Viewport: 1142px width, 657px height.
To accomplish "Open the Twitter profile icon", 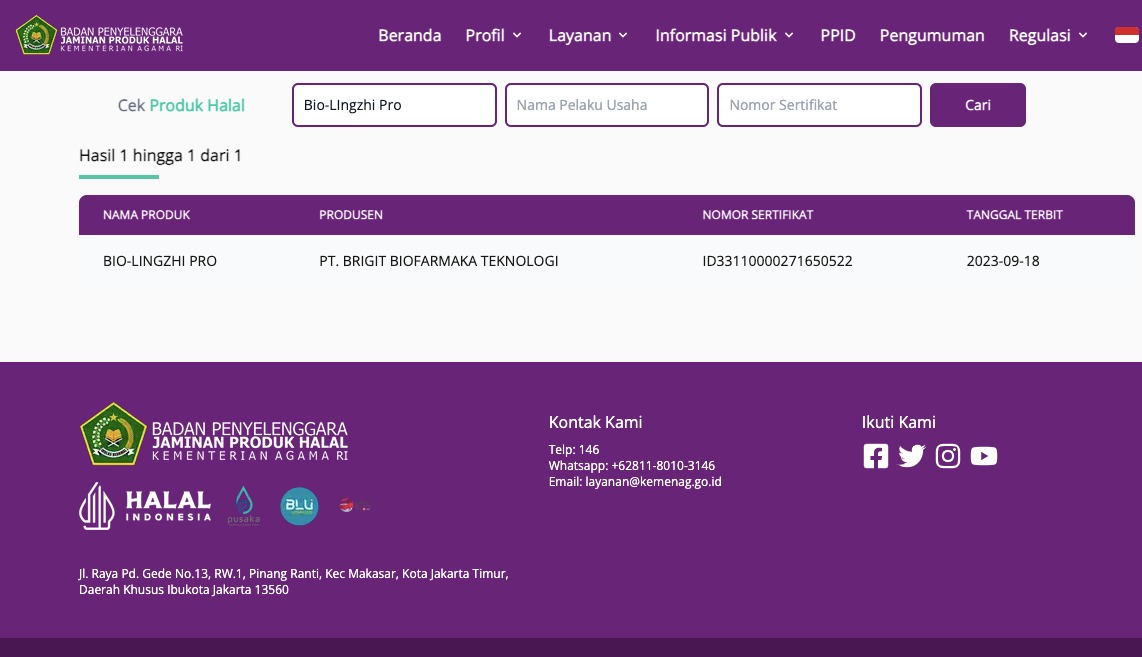I will pos(911,456).
